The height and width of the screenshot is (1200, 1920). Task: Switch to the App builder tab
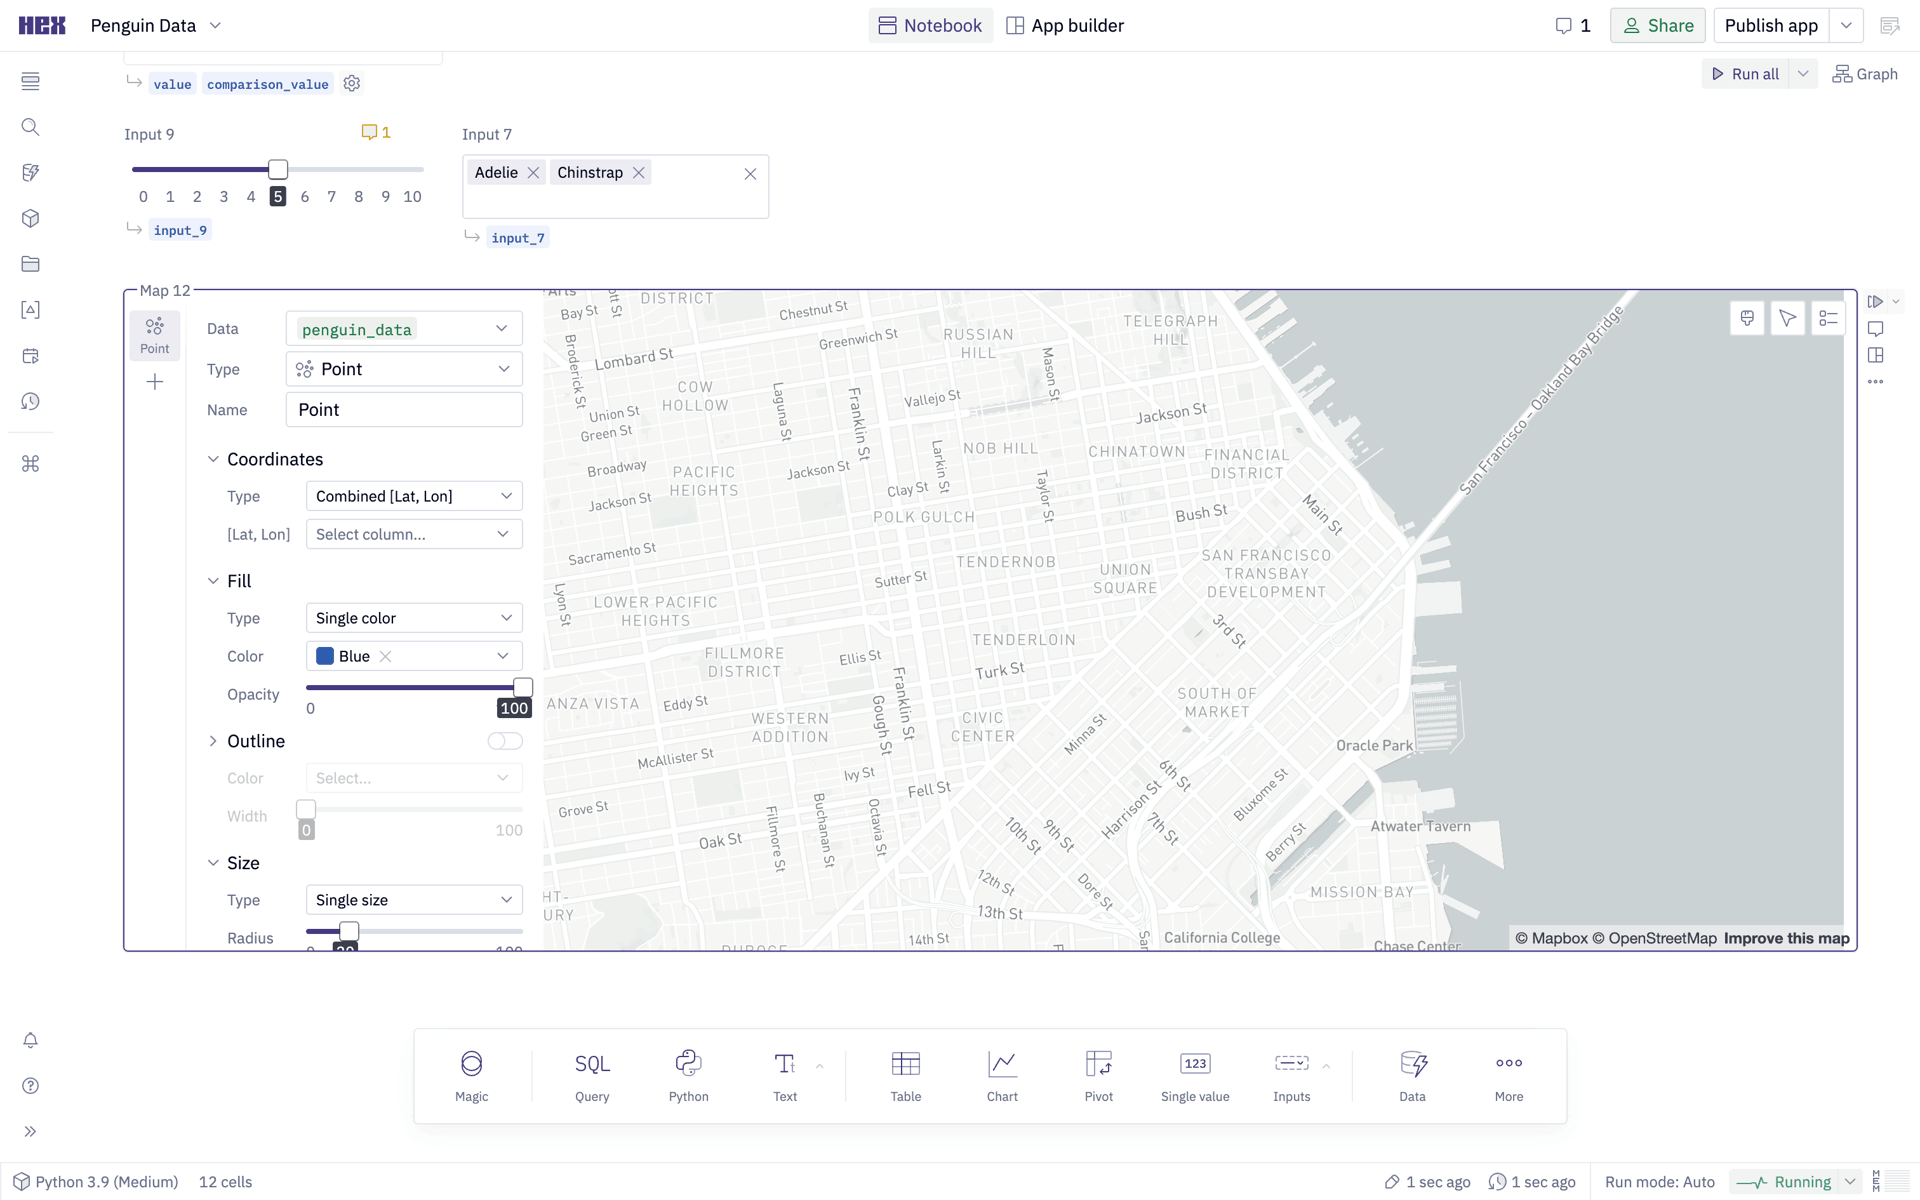[x=1065, y=26]
